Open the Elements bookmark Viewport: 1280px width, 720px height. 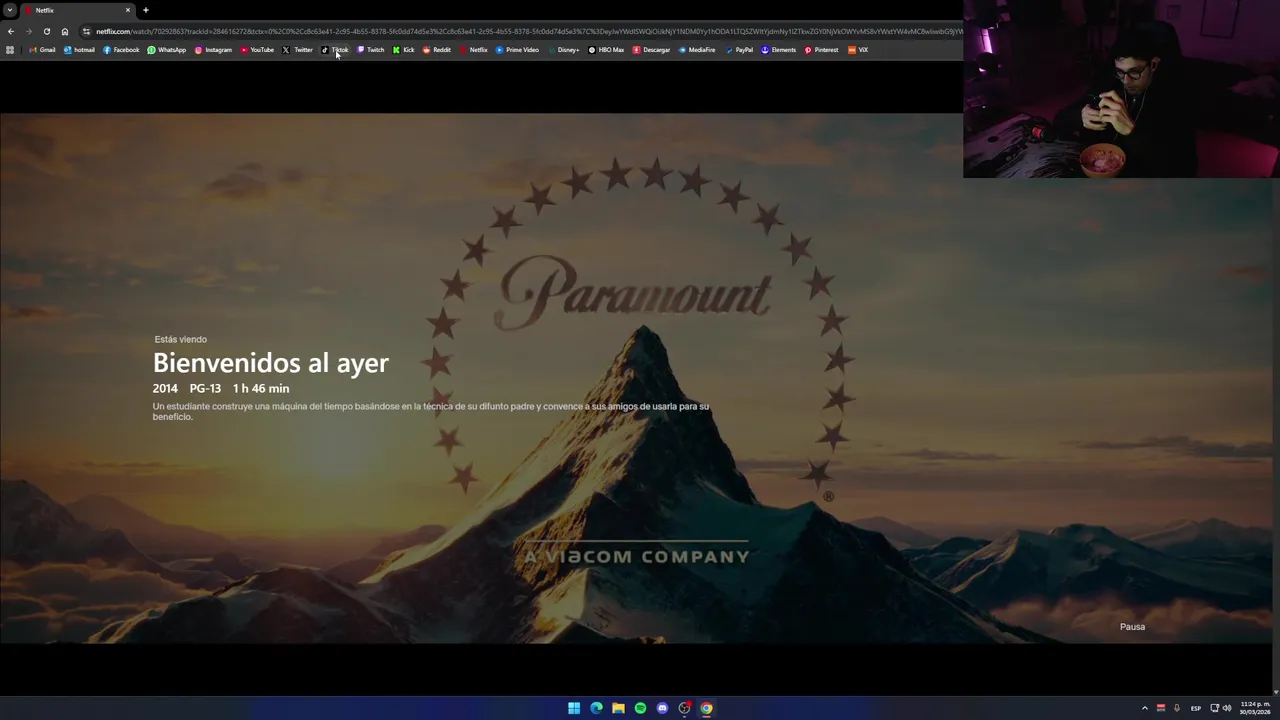point(778,50)
